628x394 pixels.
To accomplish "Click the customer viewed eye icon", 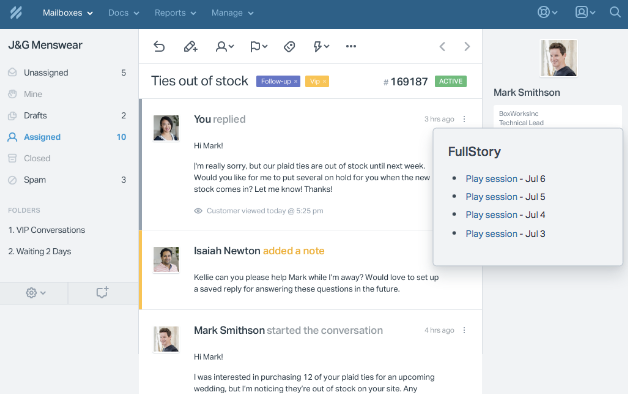I will click(x=198, y=211).
